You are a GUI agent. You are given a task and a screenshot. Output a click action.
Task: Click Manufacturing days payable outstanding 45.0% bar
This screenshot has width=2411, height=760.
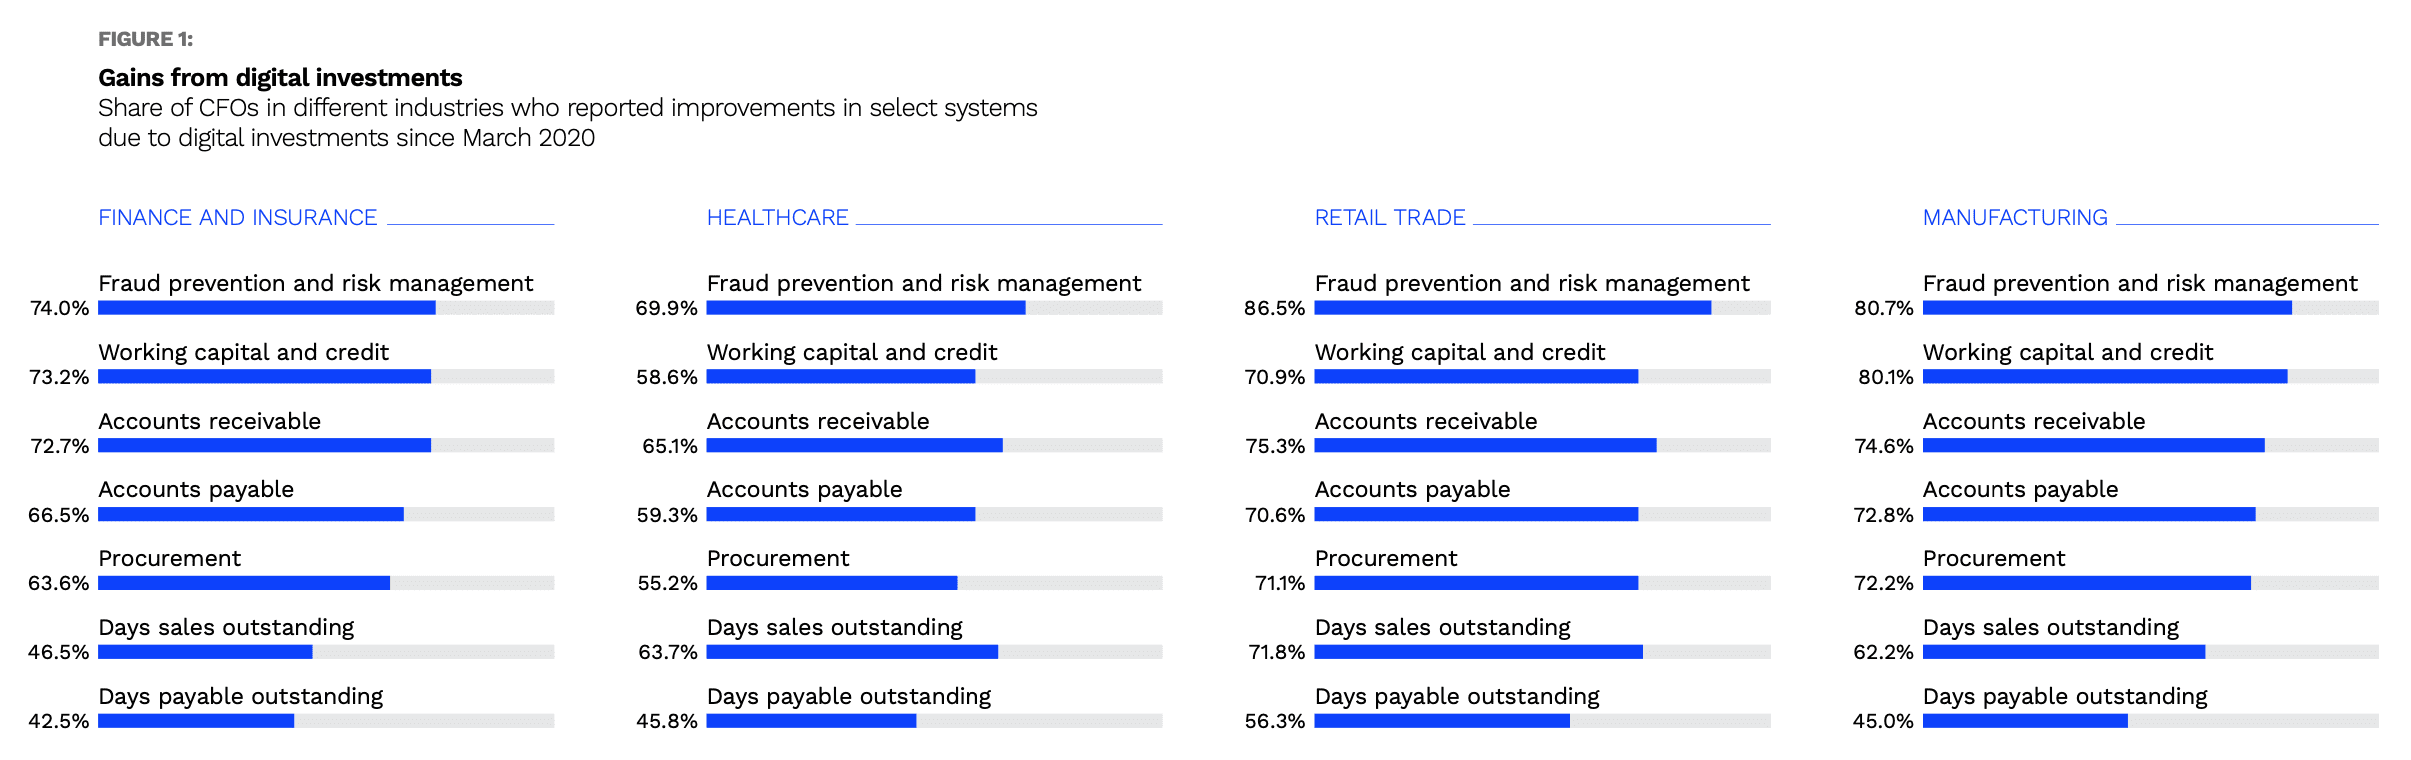(2025, 721)
